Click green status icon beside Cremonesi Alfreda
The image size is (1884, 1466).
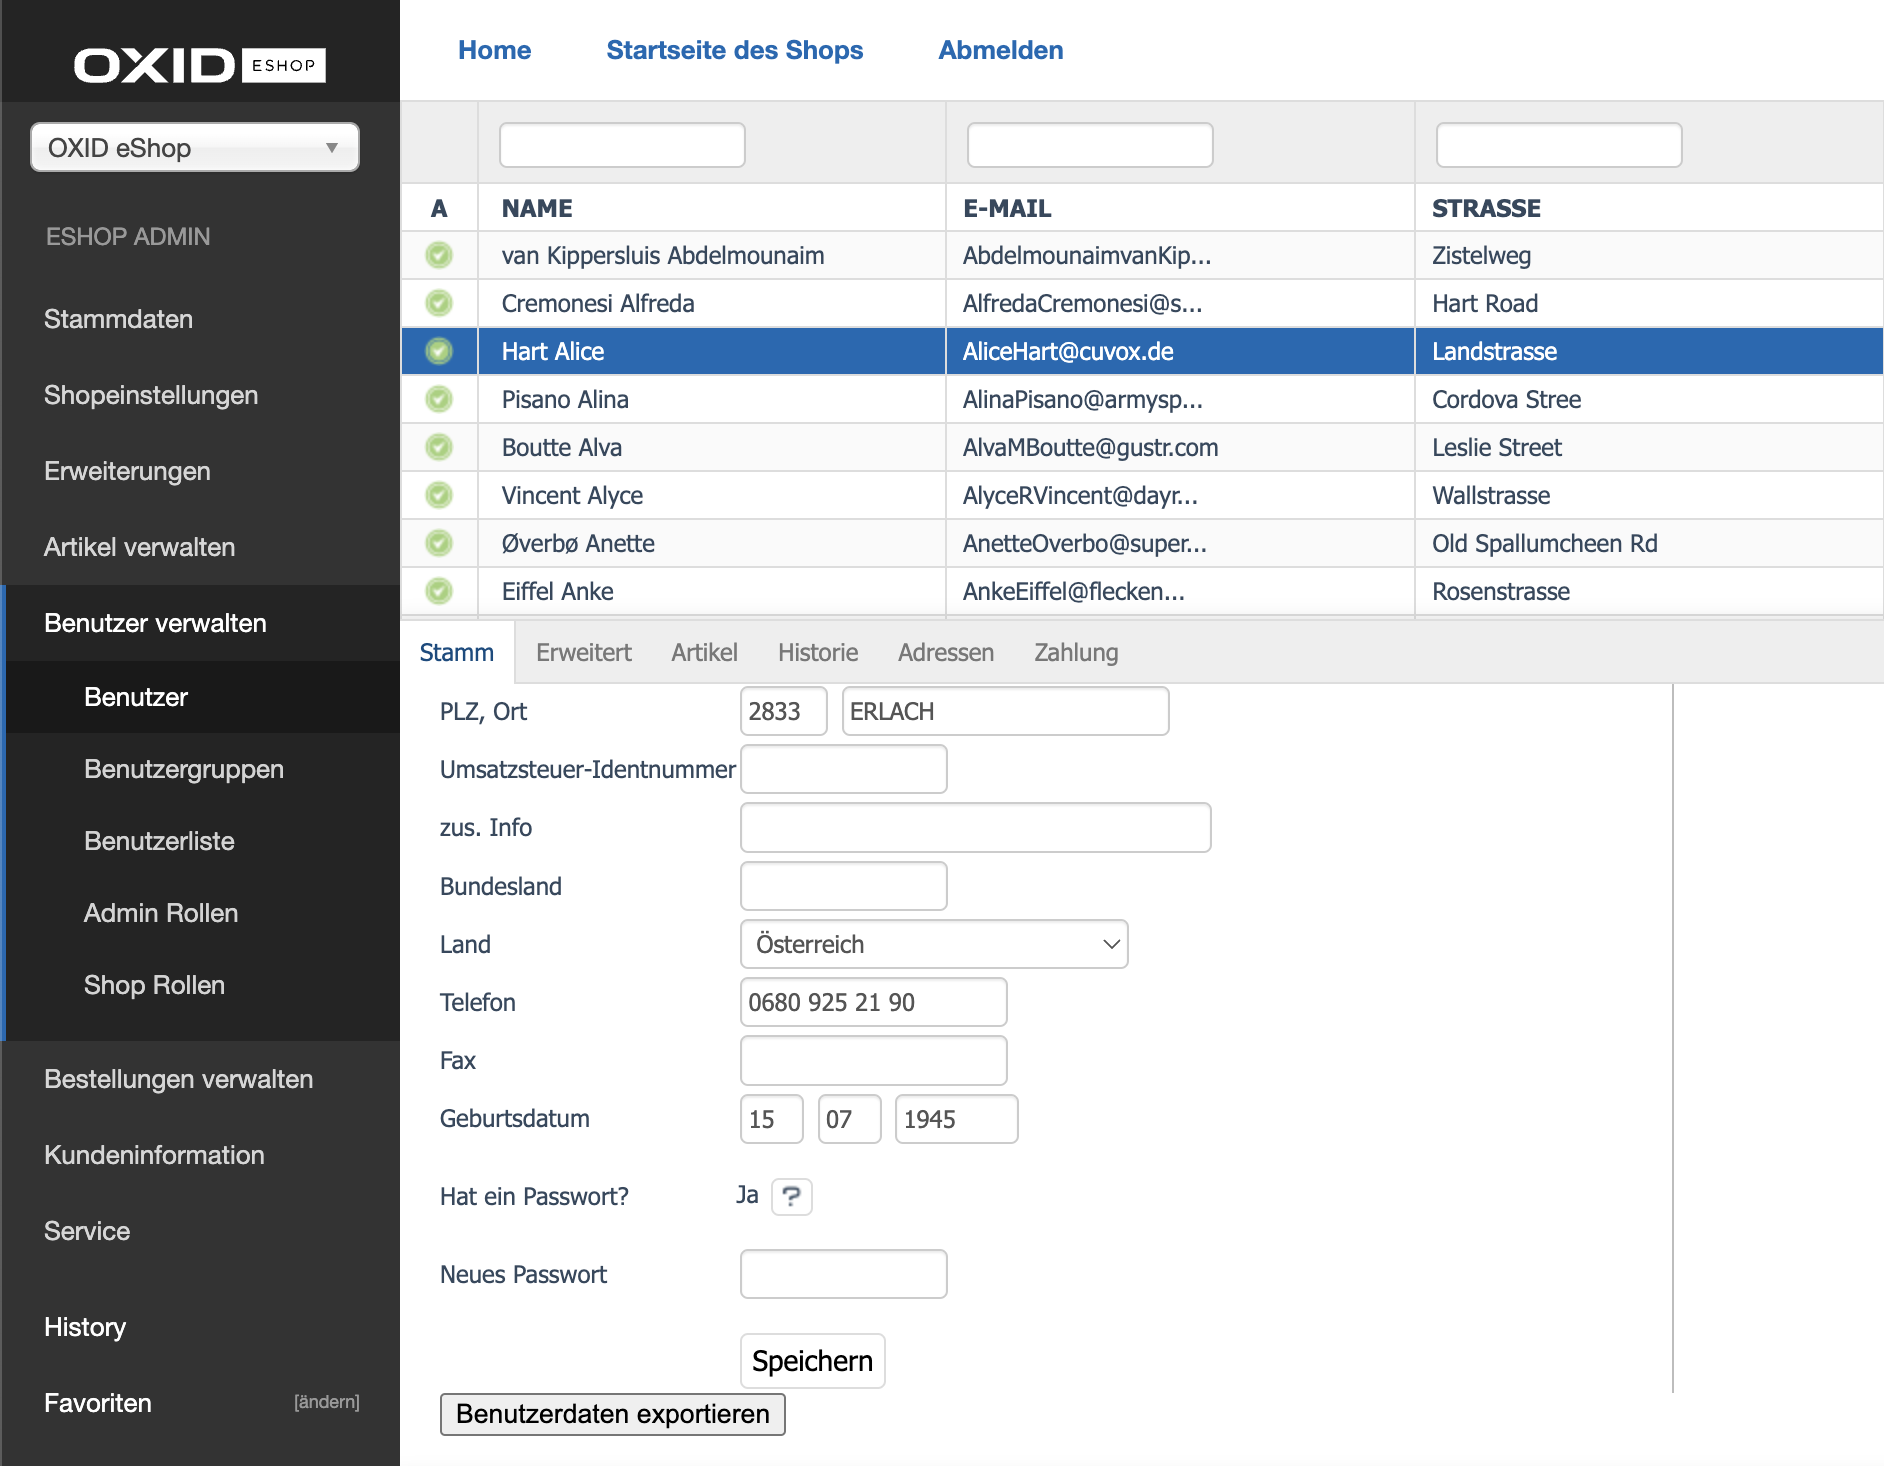point(439,303)
